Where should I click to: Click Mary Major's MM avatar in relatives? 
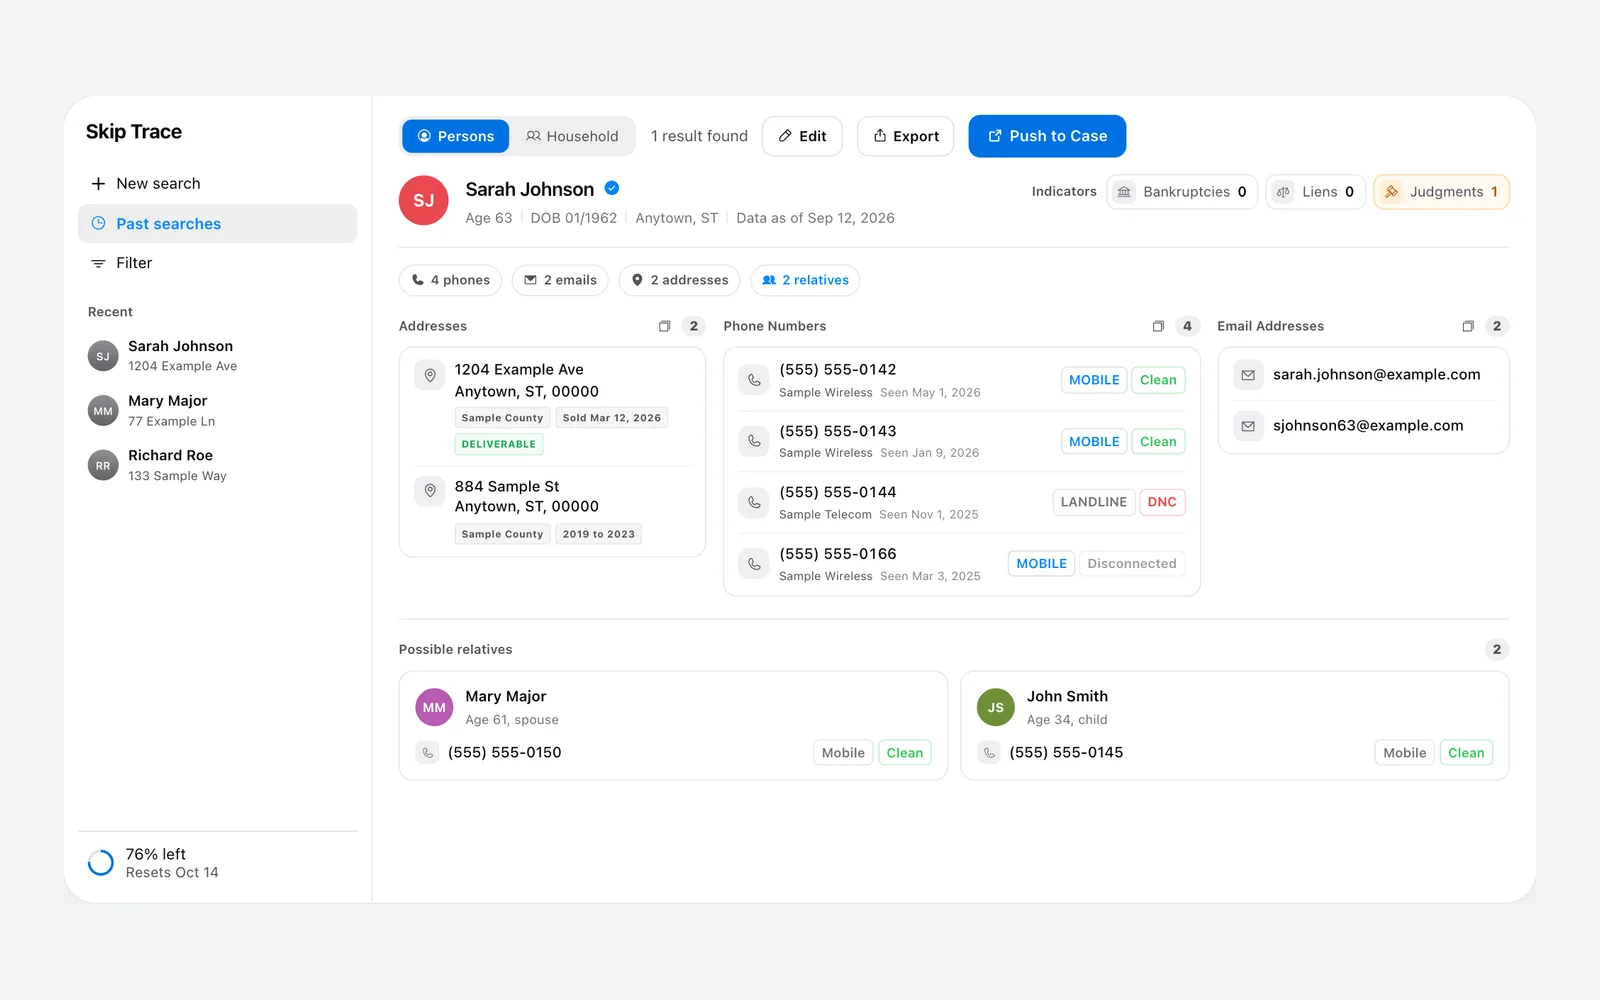pyautogui.click(x=434, y=707)
